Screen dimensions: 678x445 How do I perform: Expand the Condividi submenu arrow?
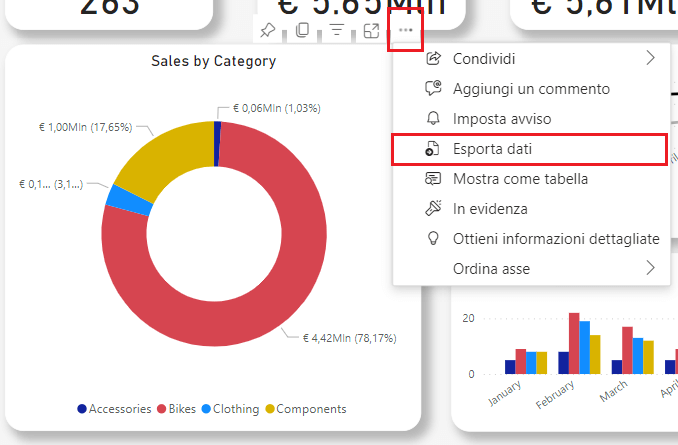[x=650, y=58]
